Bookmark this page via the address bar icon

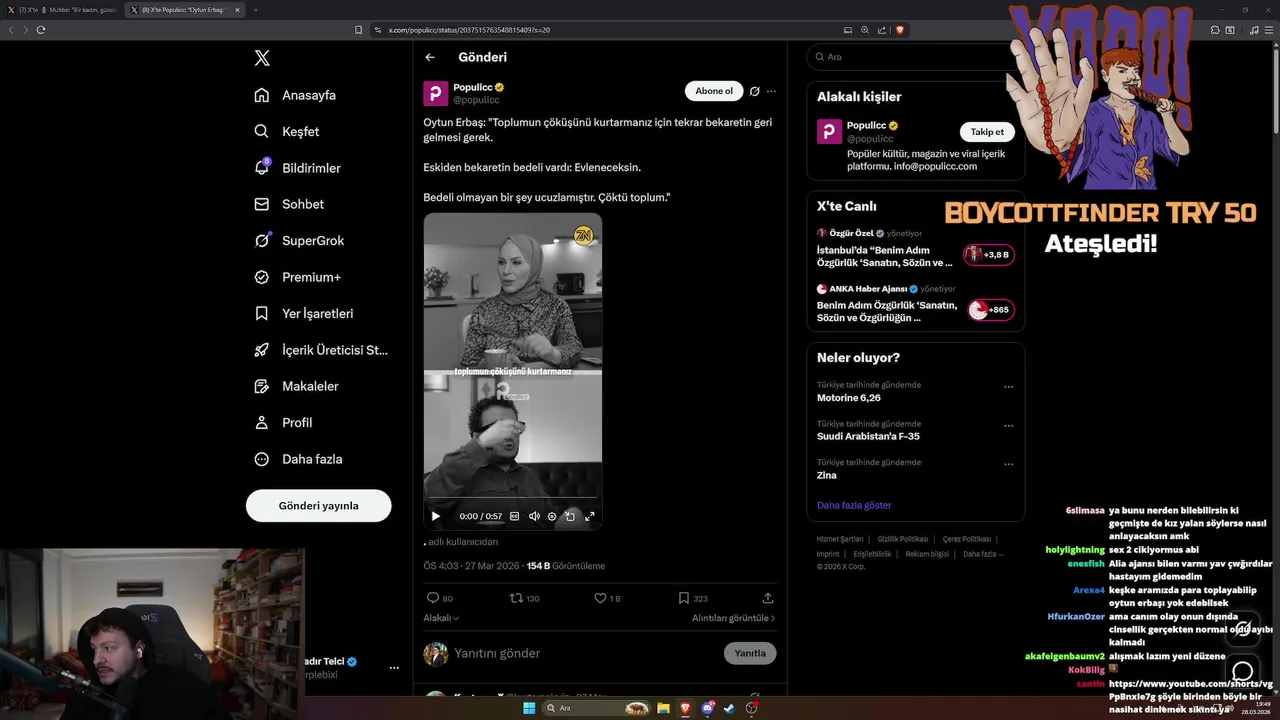[x=359, y=30]
